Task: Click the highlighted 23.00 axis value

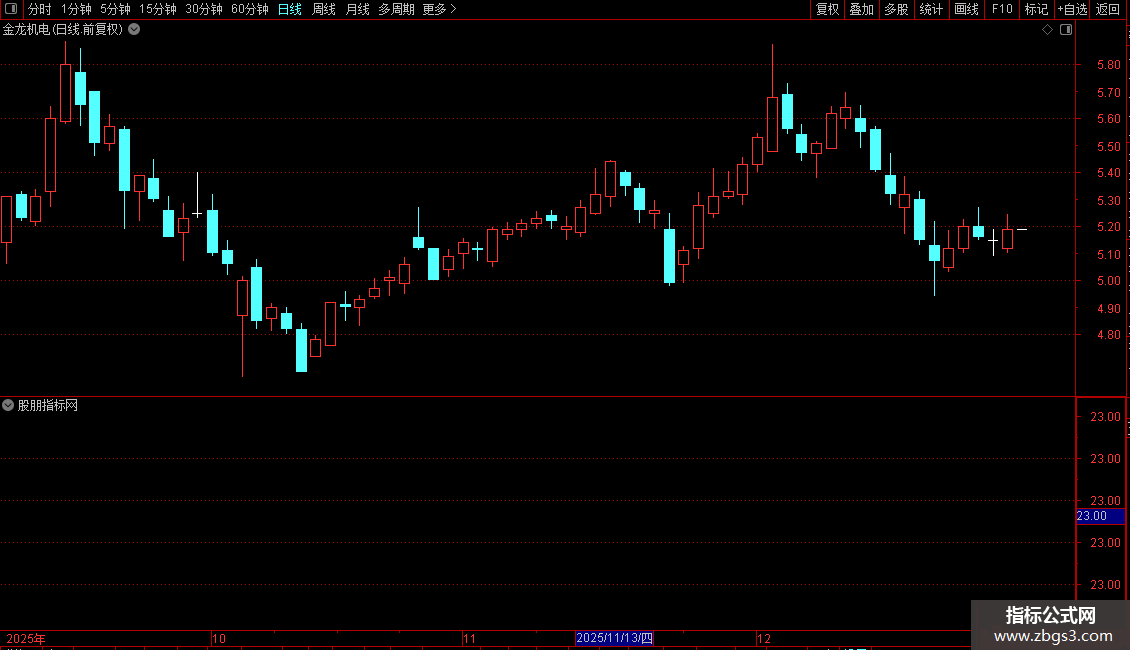Action: pos(1100,516)
